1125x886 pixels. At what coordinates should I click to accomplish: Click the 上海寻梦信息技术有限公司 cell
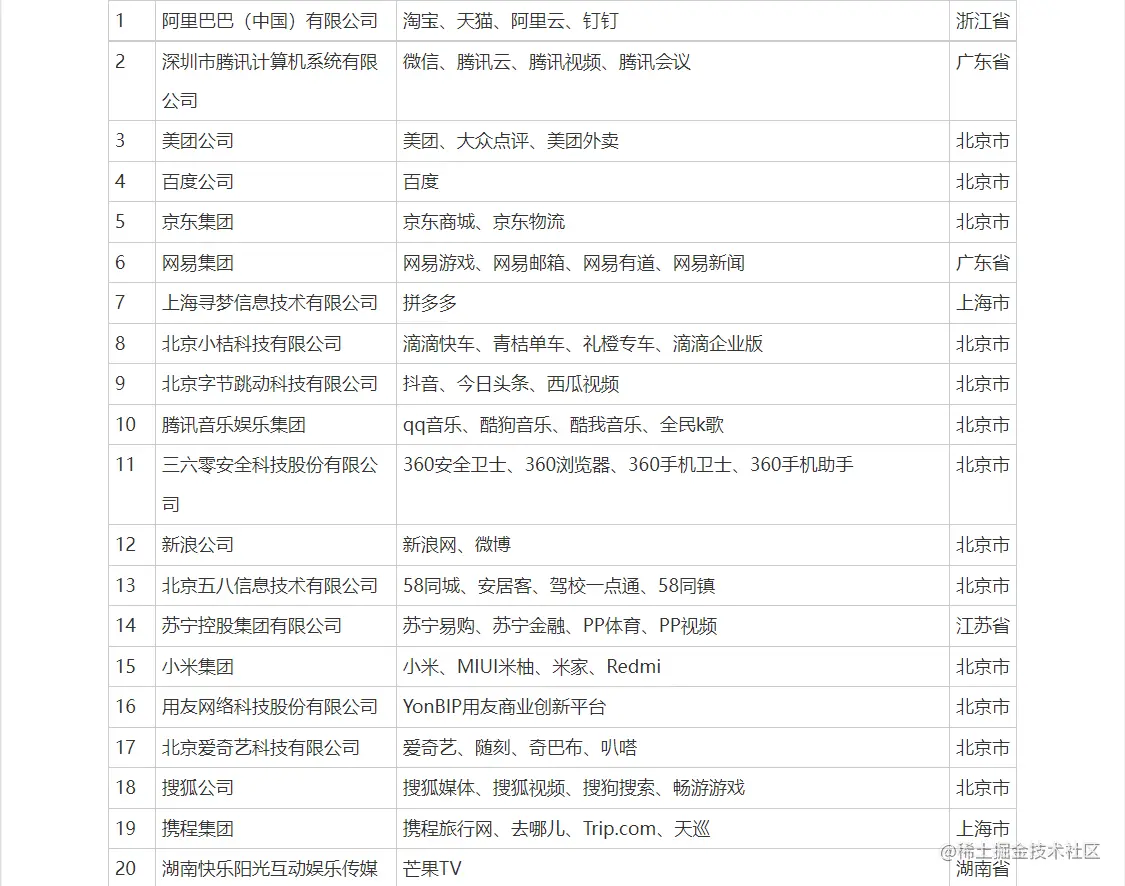tap(276, 303)
